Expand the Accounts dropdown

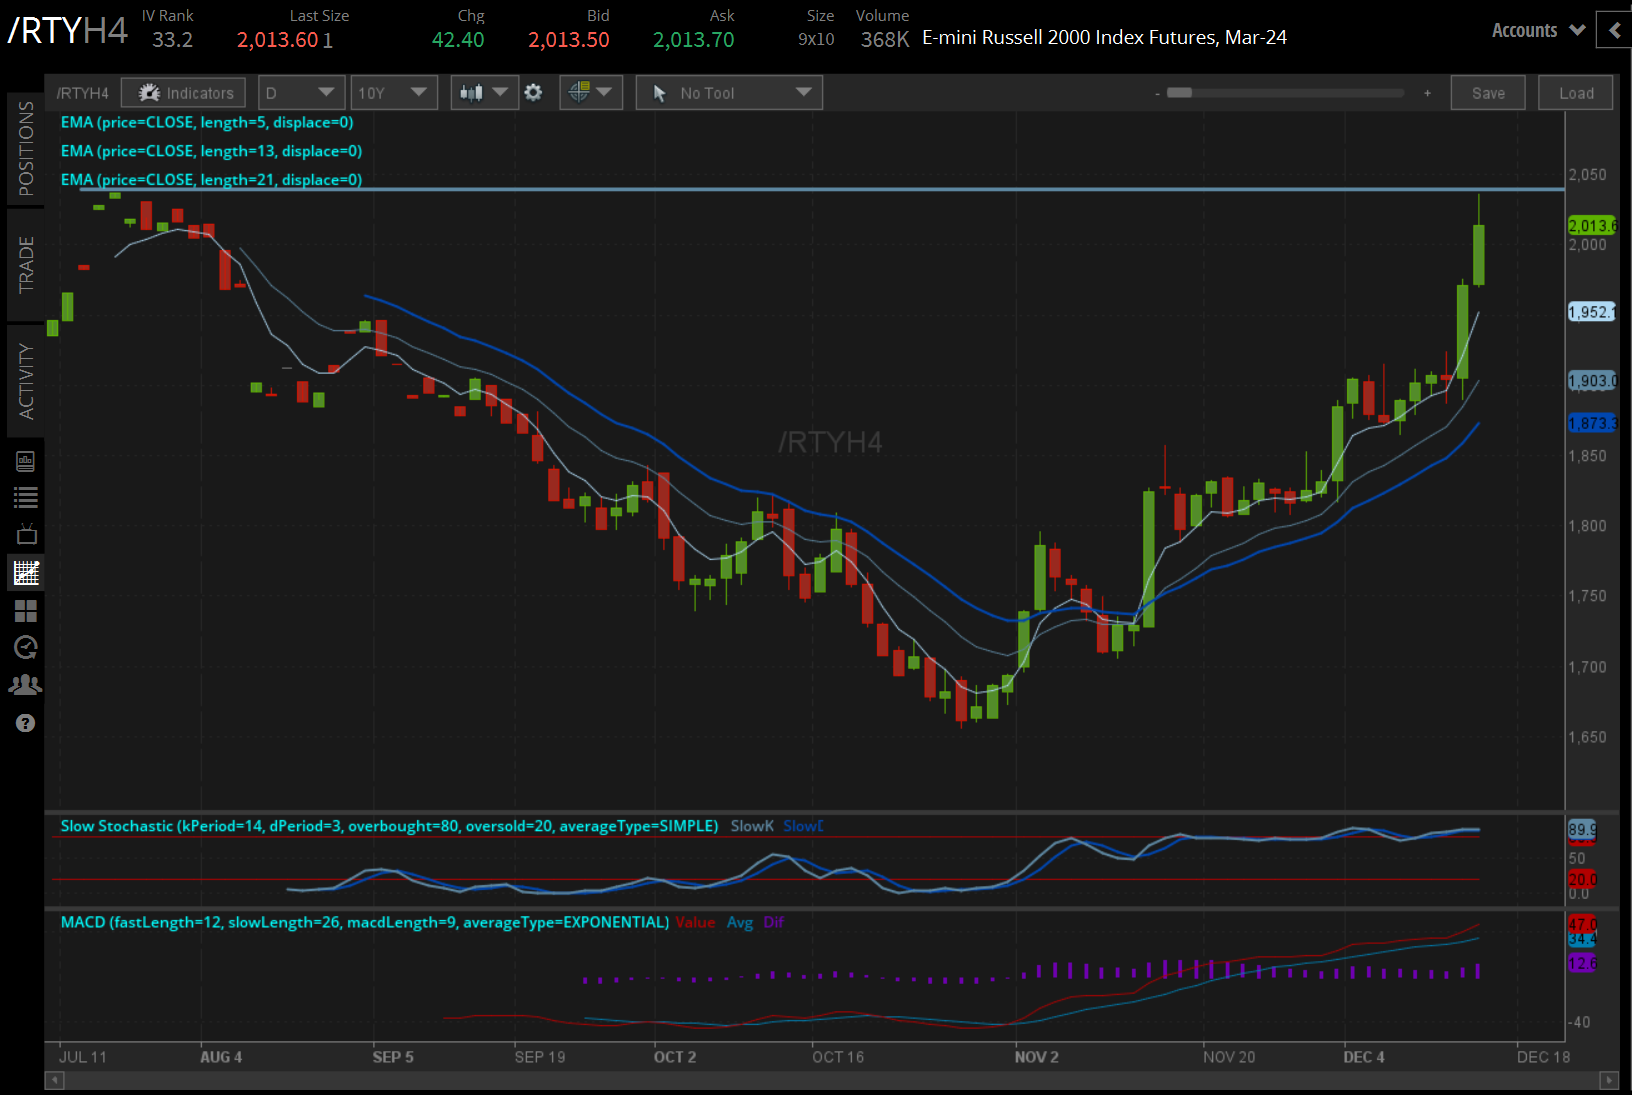[1538, 31]
